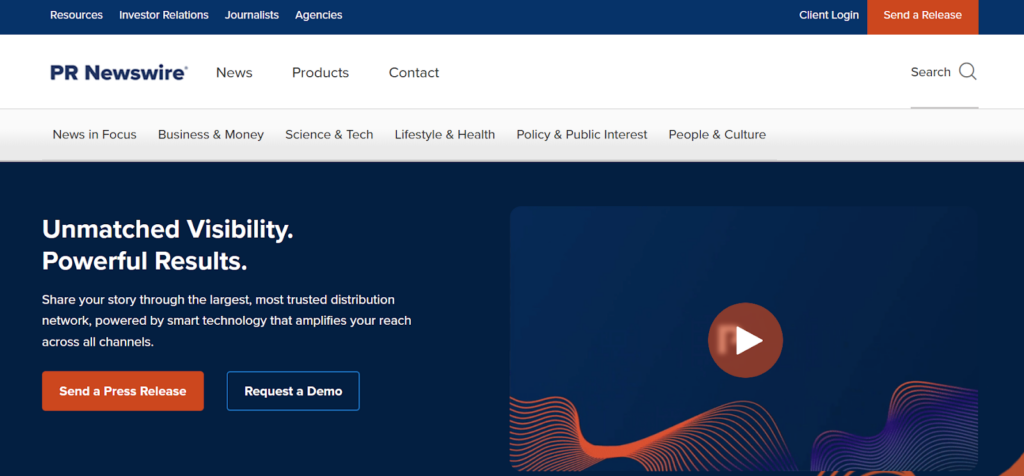Click the search magnifying glass icon
Image resolution: width=1024 pixels, height=476 pixels.
pyautogui.click(x=967, y=72)
